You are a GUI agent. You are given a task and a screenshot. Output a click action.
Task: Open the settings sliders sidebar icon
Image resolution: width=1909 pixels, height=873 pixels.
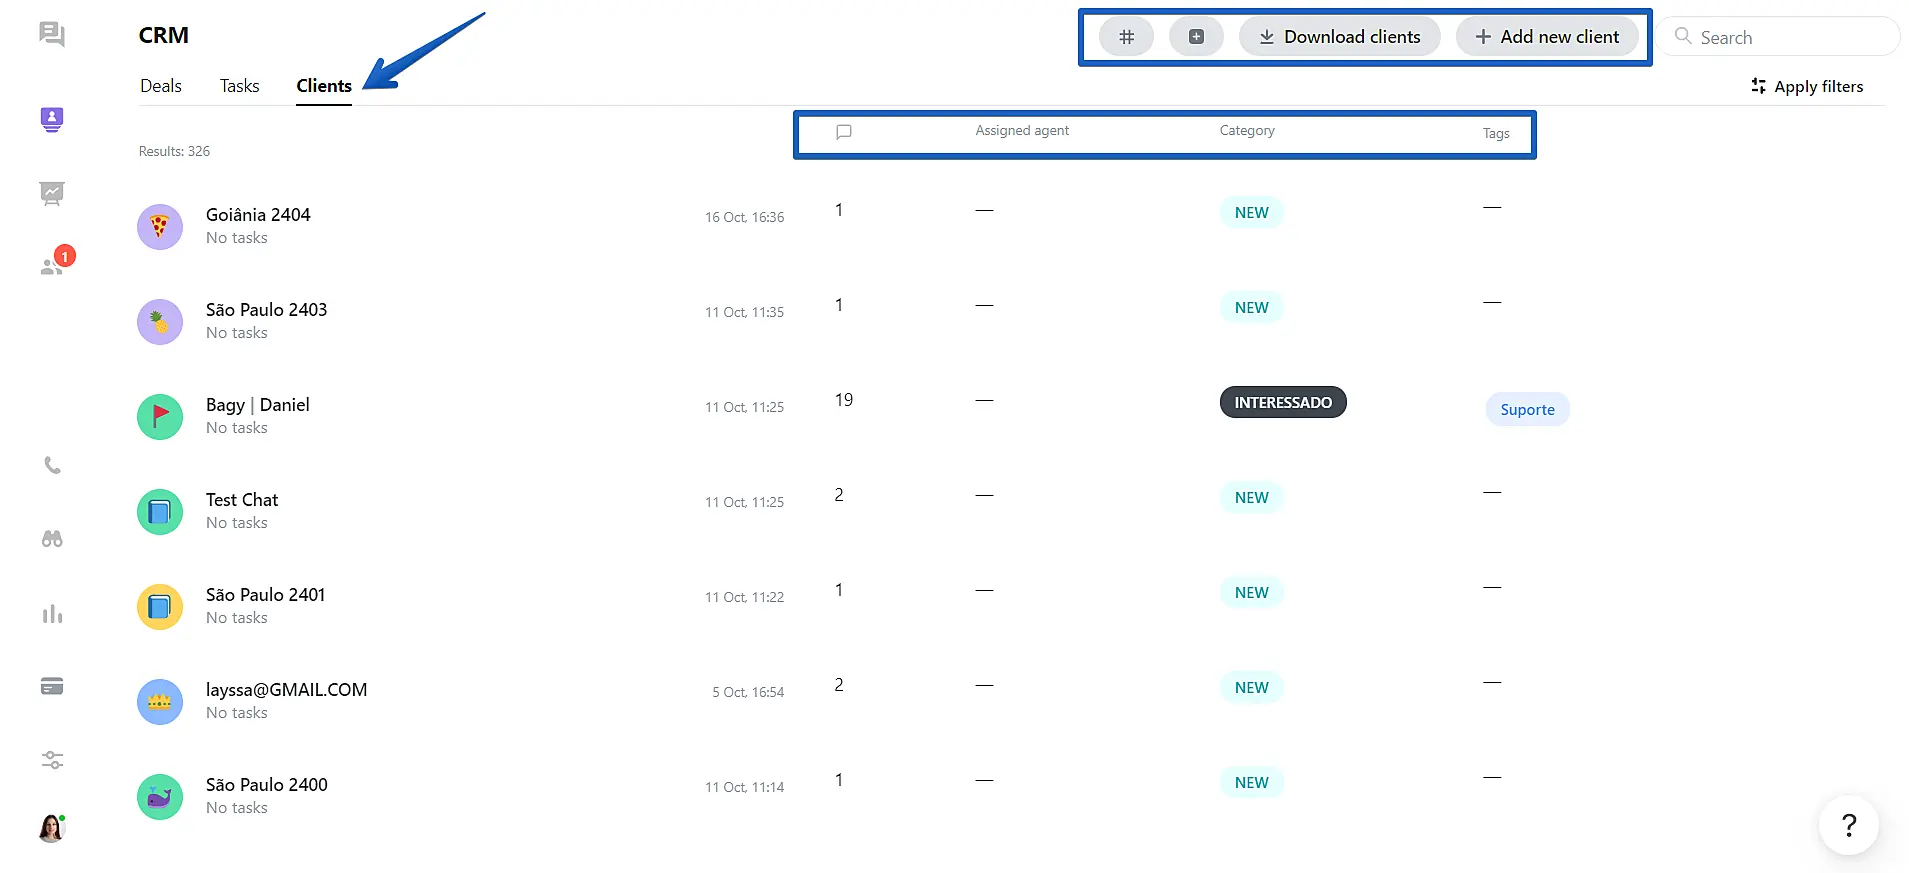coord(52,760)
